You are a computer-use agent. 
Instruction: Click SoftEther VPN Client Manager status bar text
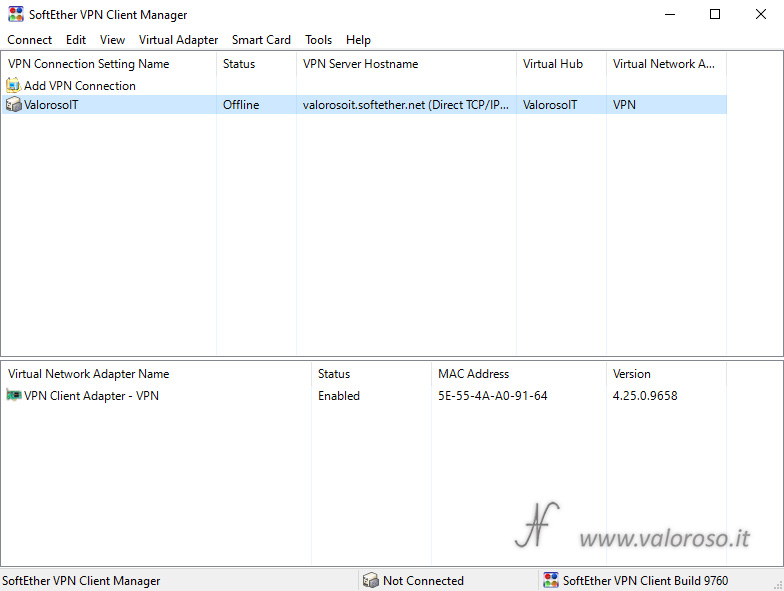81,581
